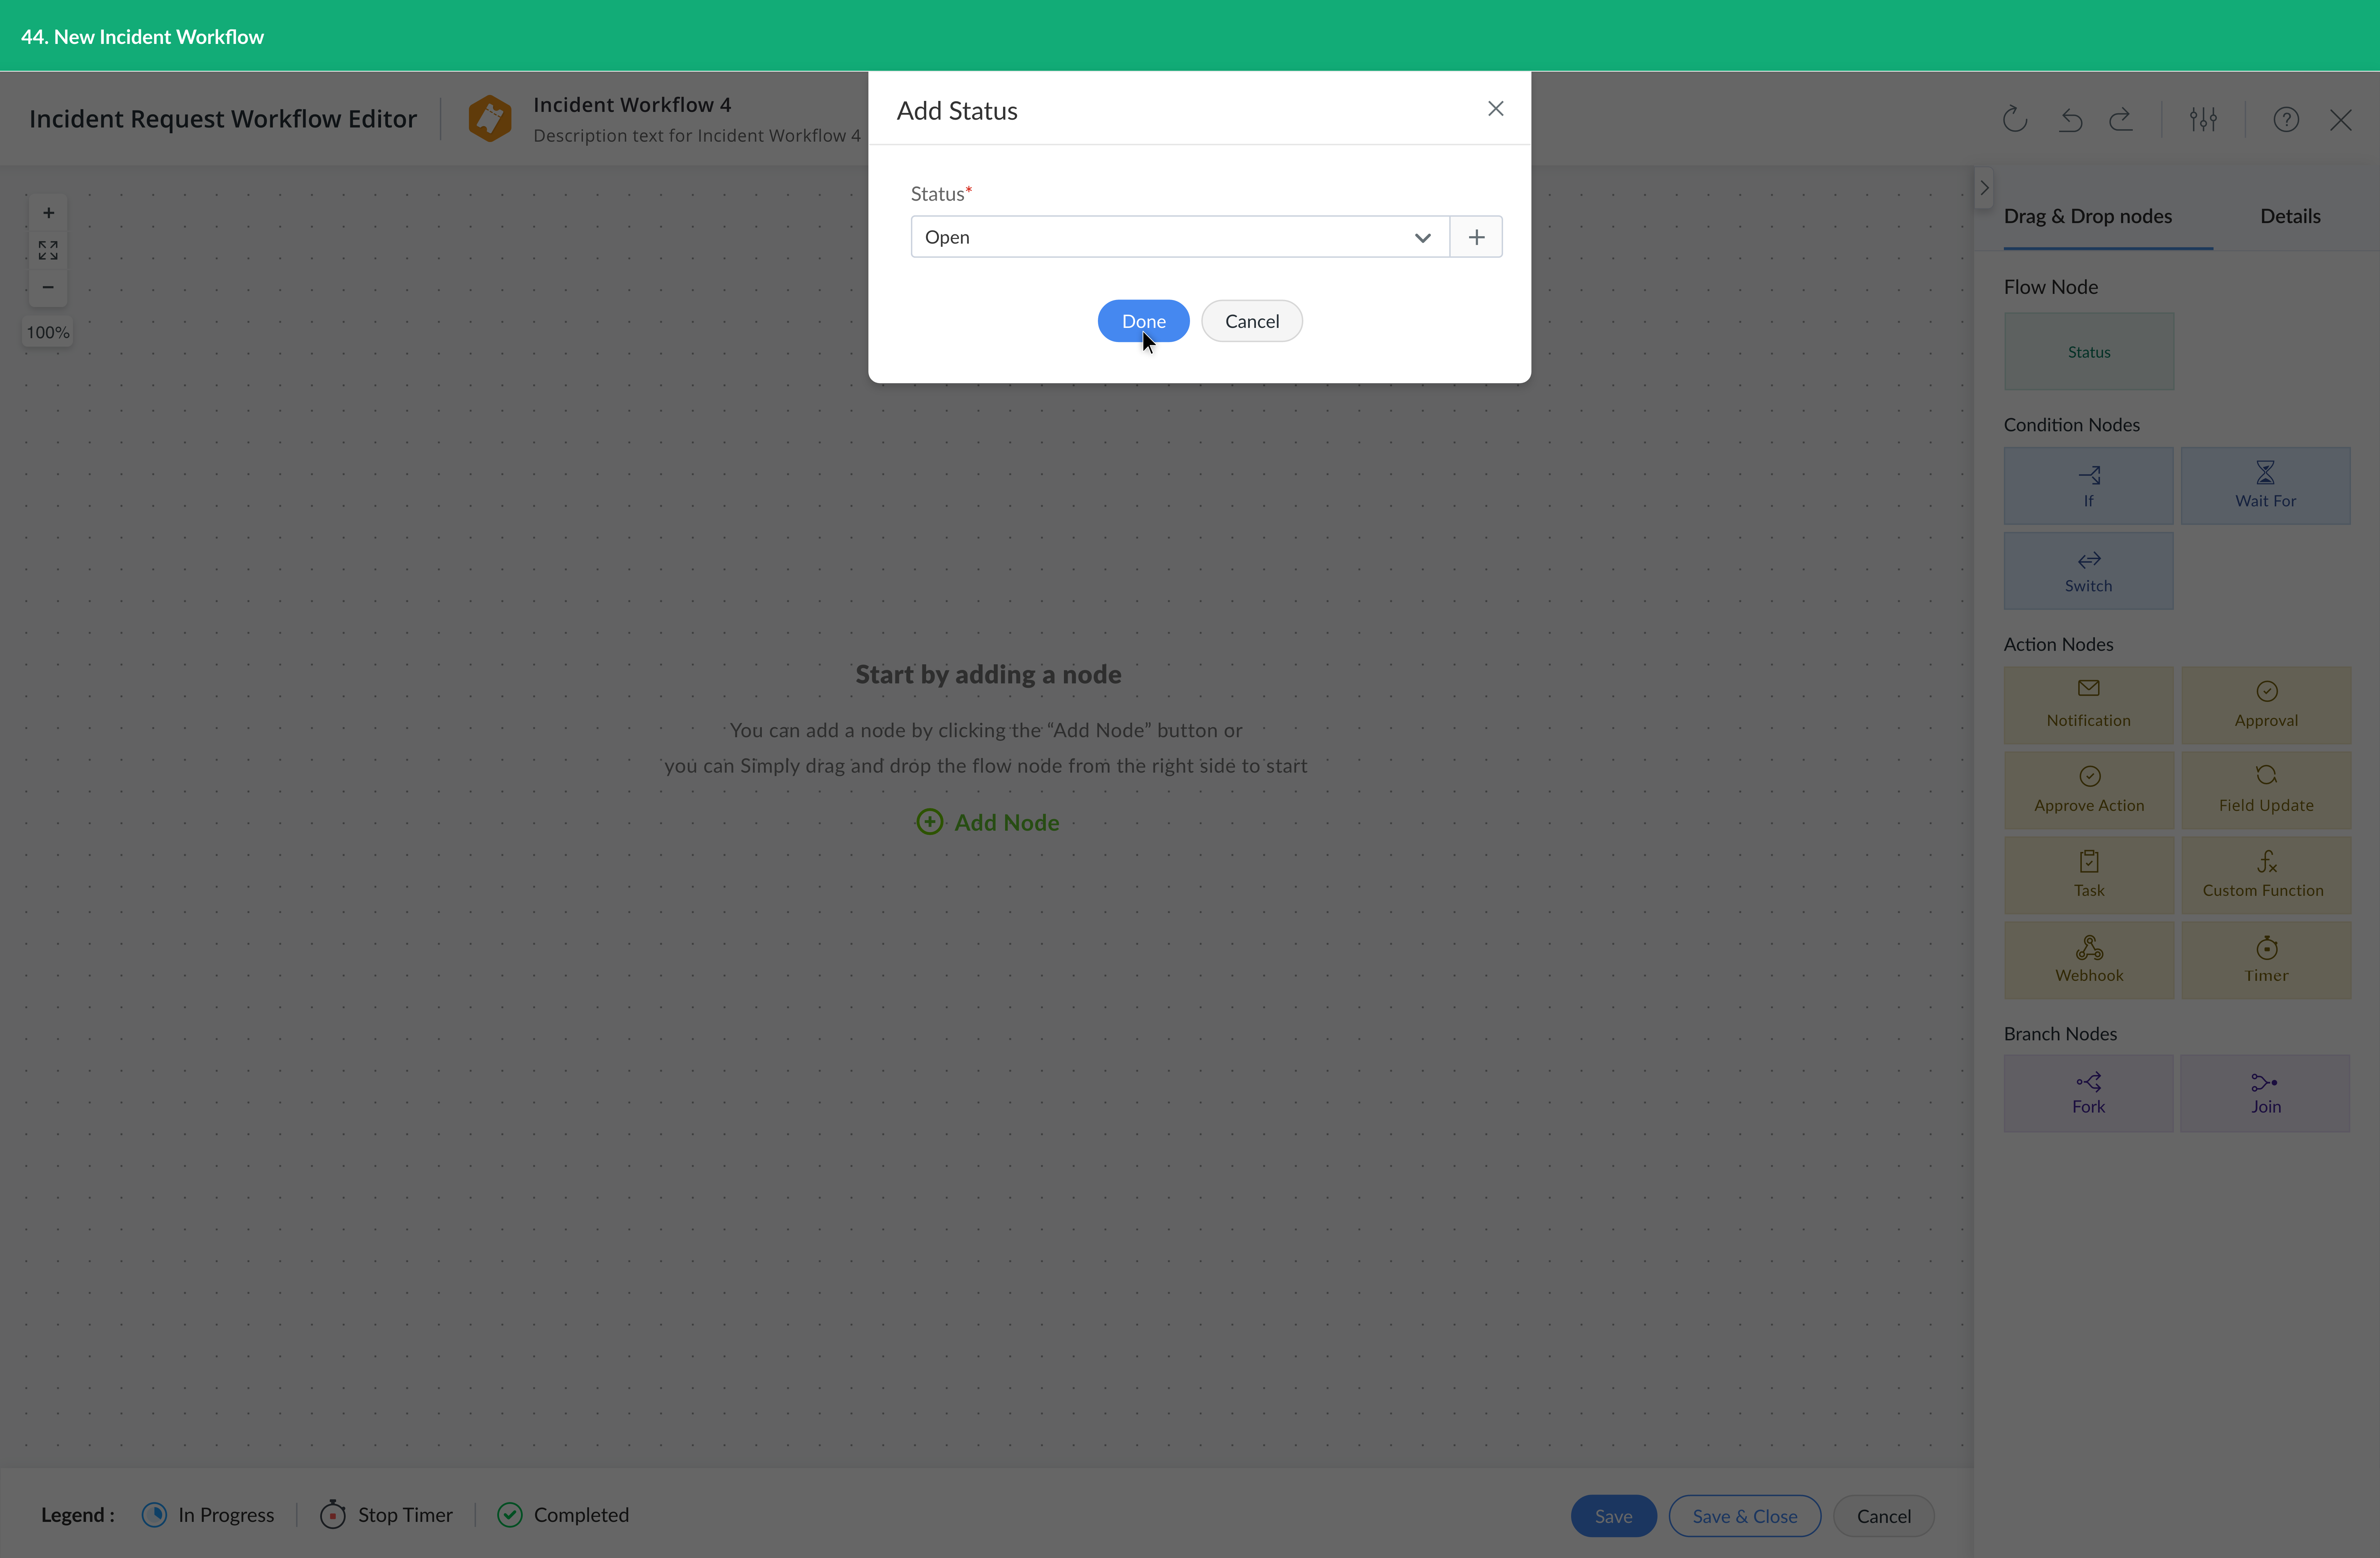2380x1558 pixels.
Task: Click the redo arrow icon
Action: 2121,120
